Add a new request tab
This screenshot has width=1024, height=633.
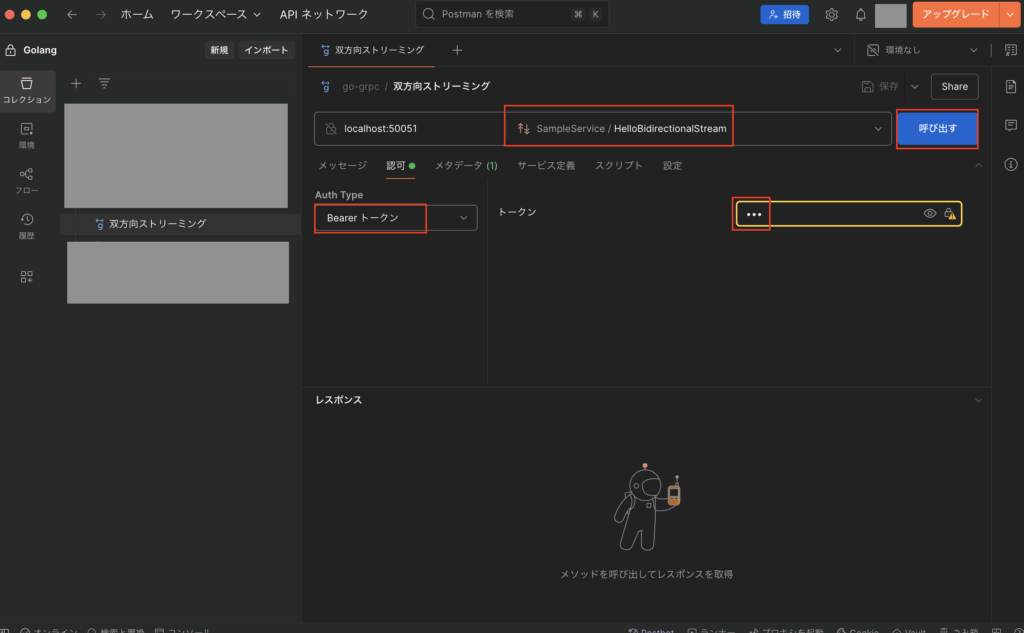tap(457, 50)
